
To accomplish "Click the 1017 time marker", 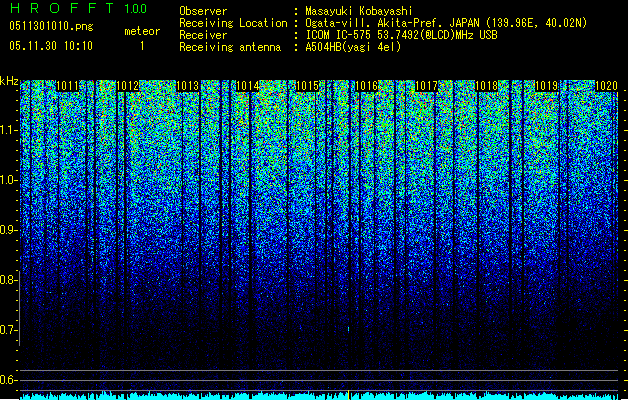I will [426, 86].
